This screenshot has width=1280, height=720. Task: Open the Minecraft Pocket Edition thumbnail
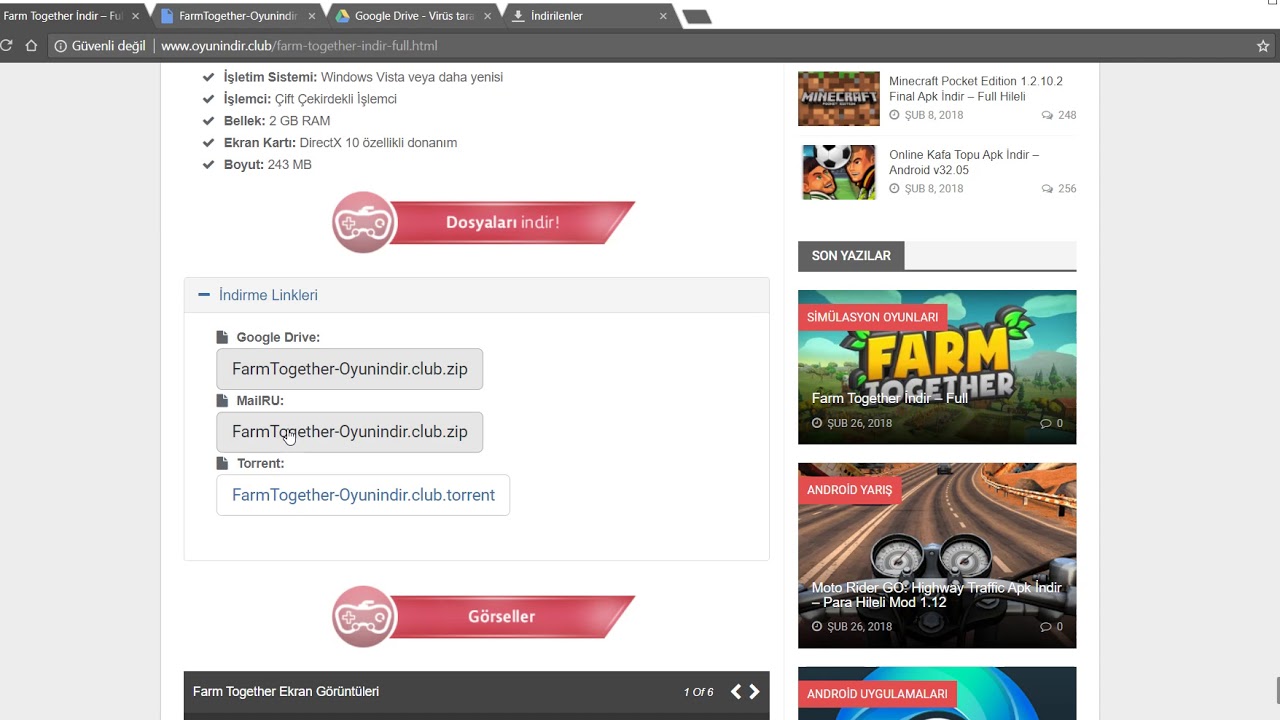[839, 98]
